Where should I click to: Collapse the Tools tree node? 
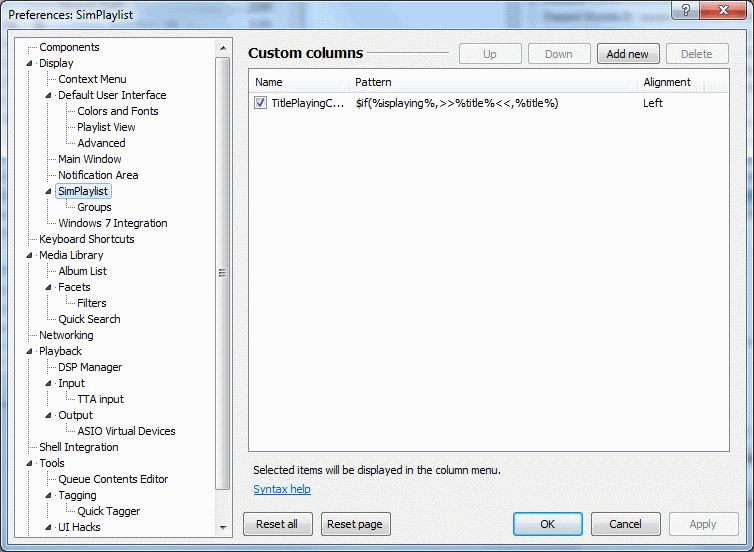pyautogui.click(x=29, y=463)
